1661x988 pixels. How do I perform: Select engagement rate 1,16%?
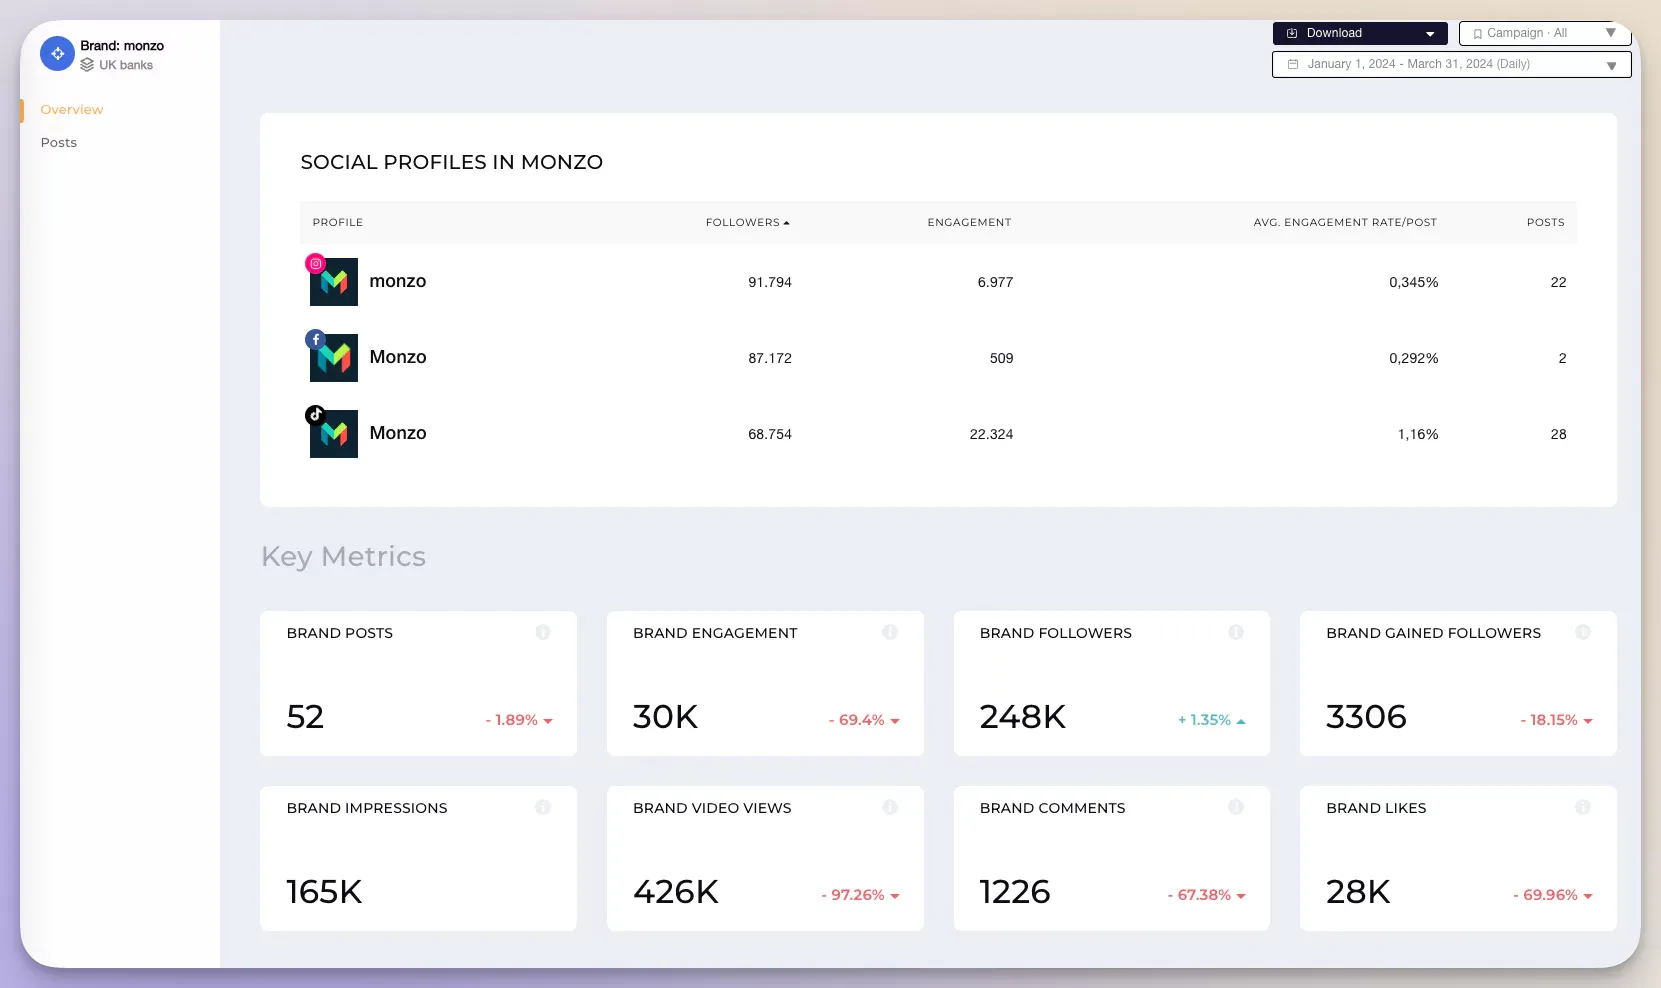coord(1418,434)
